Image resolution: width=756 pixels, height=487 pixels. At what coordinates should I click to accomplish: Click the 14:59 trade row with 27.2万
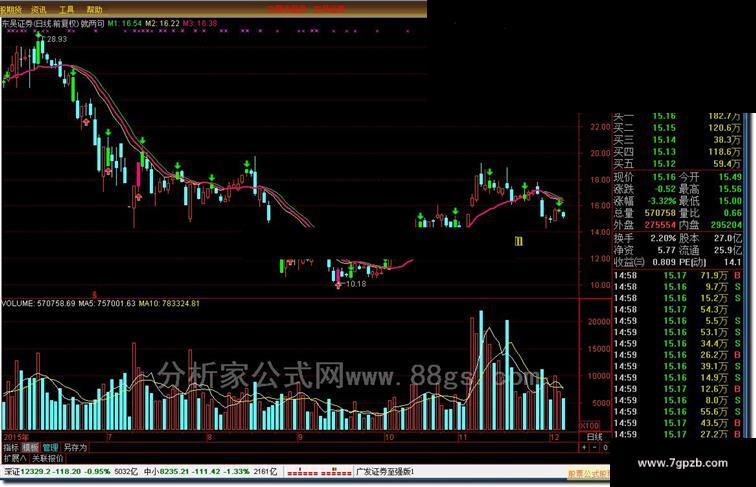[x=677, y=434]
